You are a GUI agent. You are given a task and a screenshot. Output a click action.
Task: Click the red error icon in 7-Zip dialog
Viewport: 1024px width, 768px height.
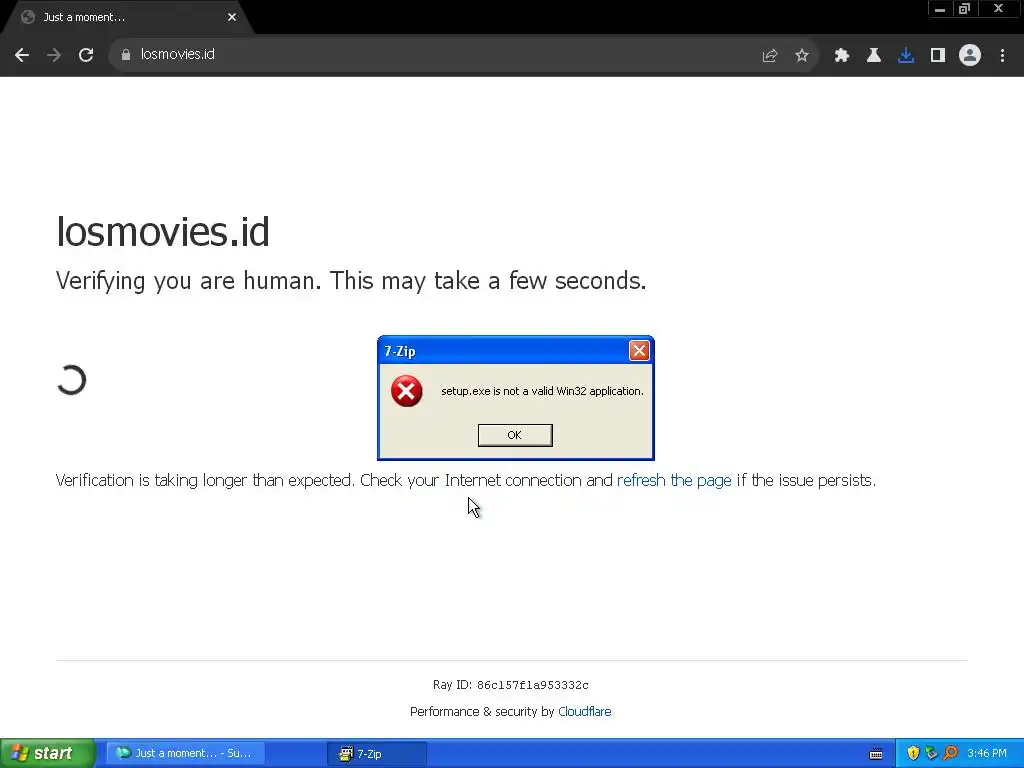(x=406, y=391)
